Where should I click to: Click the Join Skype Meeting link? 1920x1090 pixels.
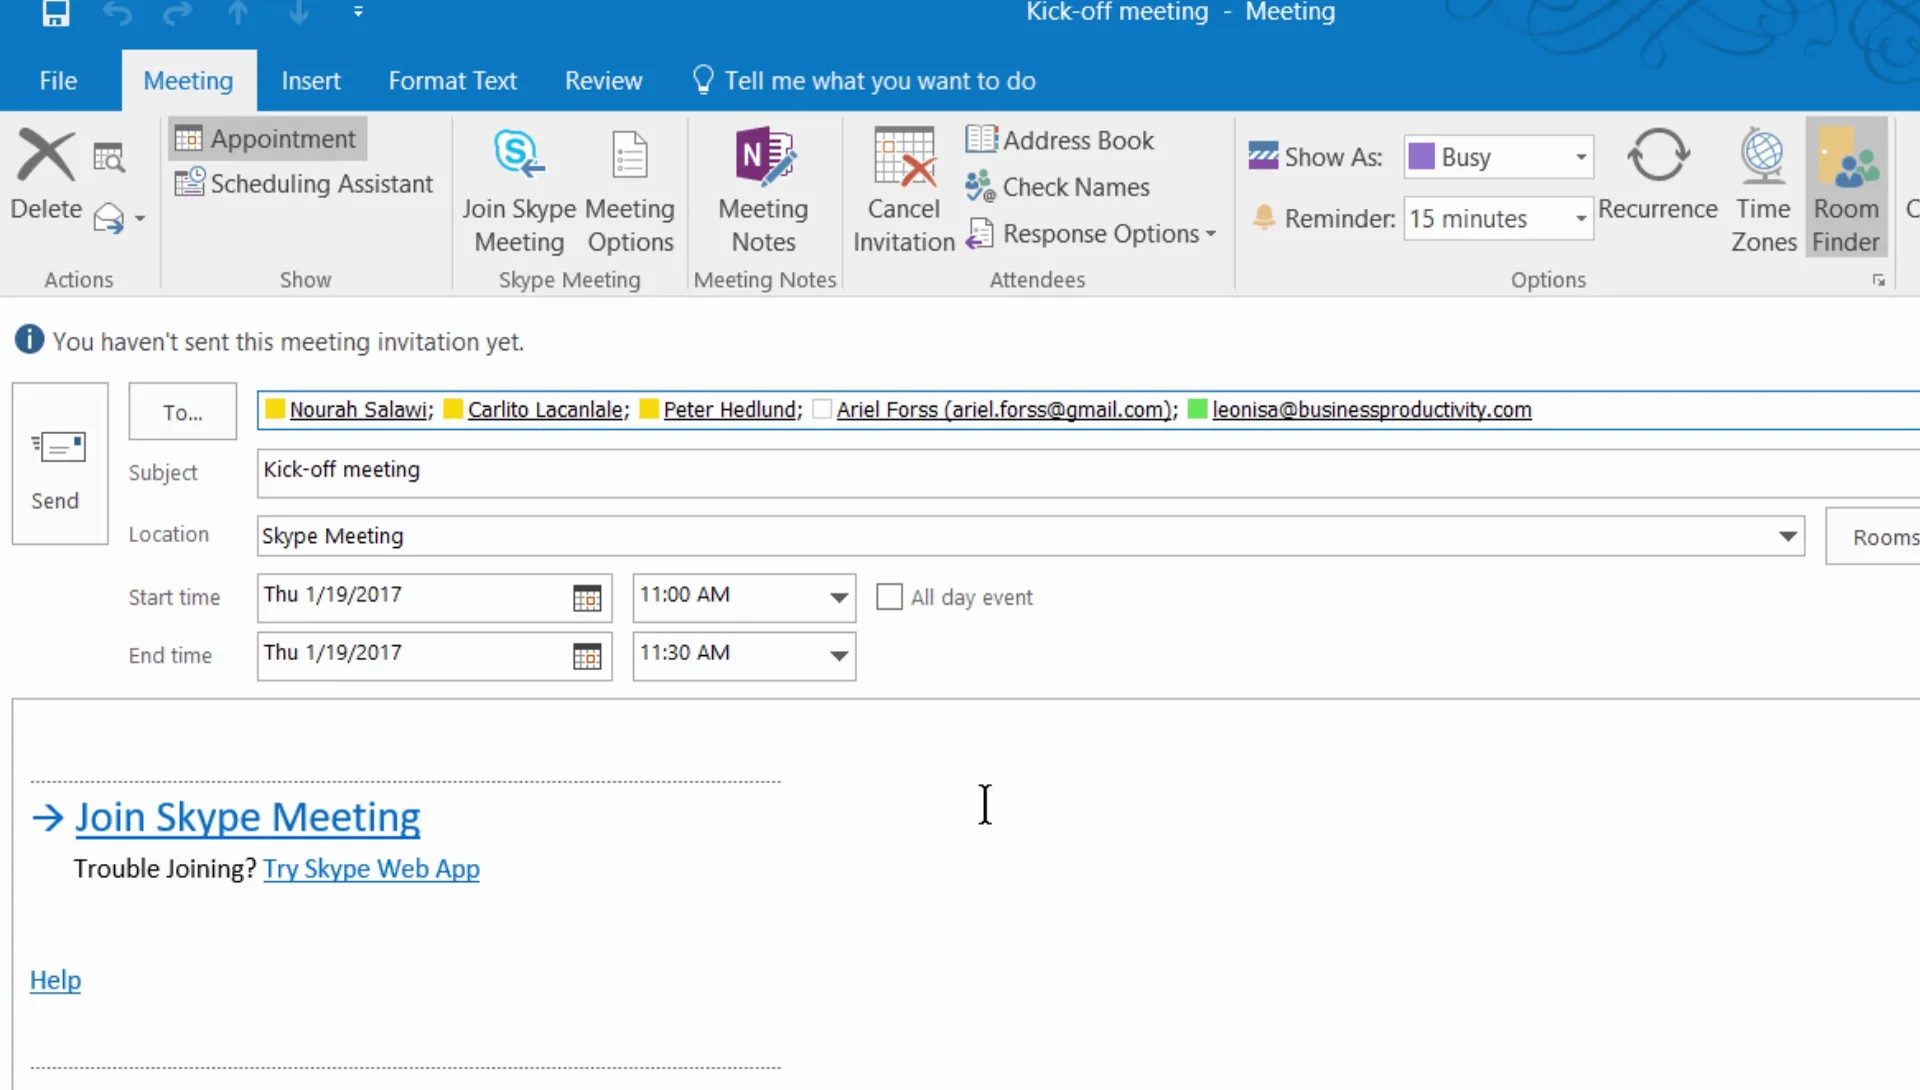tap(248, 818)
